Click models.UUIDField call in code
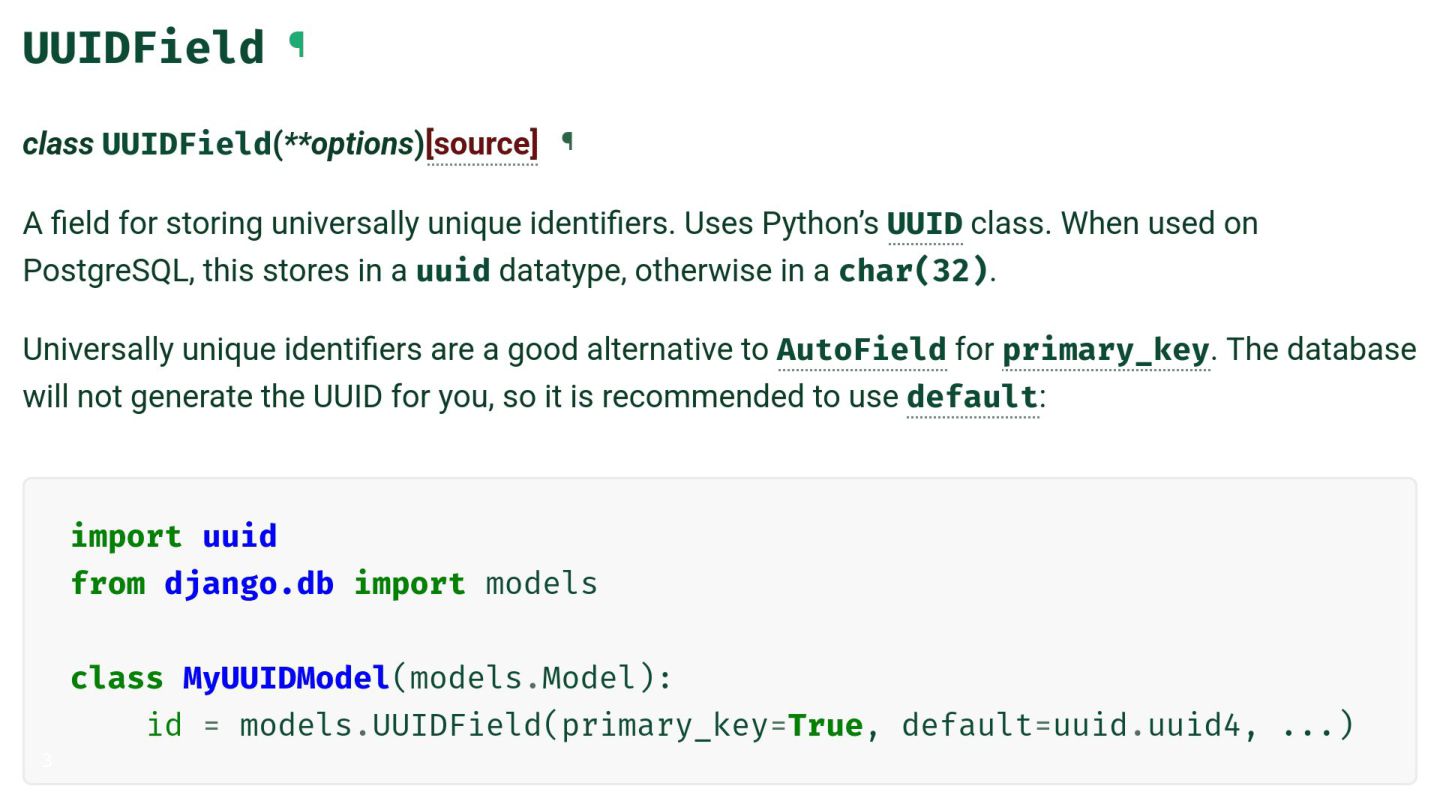This screenshot has height=810, width=1440. [391, 725]
